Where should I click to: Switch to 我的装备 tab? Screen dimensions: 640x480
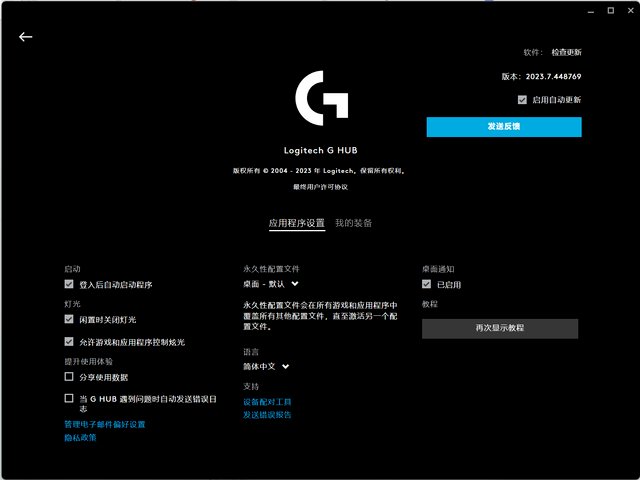tap(353, 223)
